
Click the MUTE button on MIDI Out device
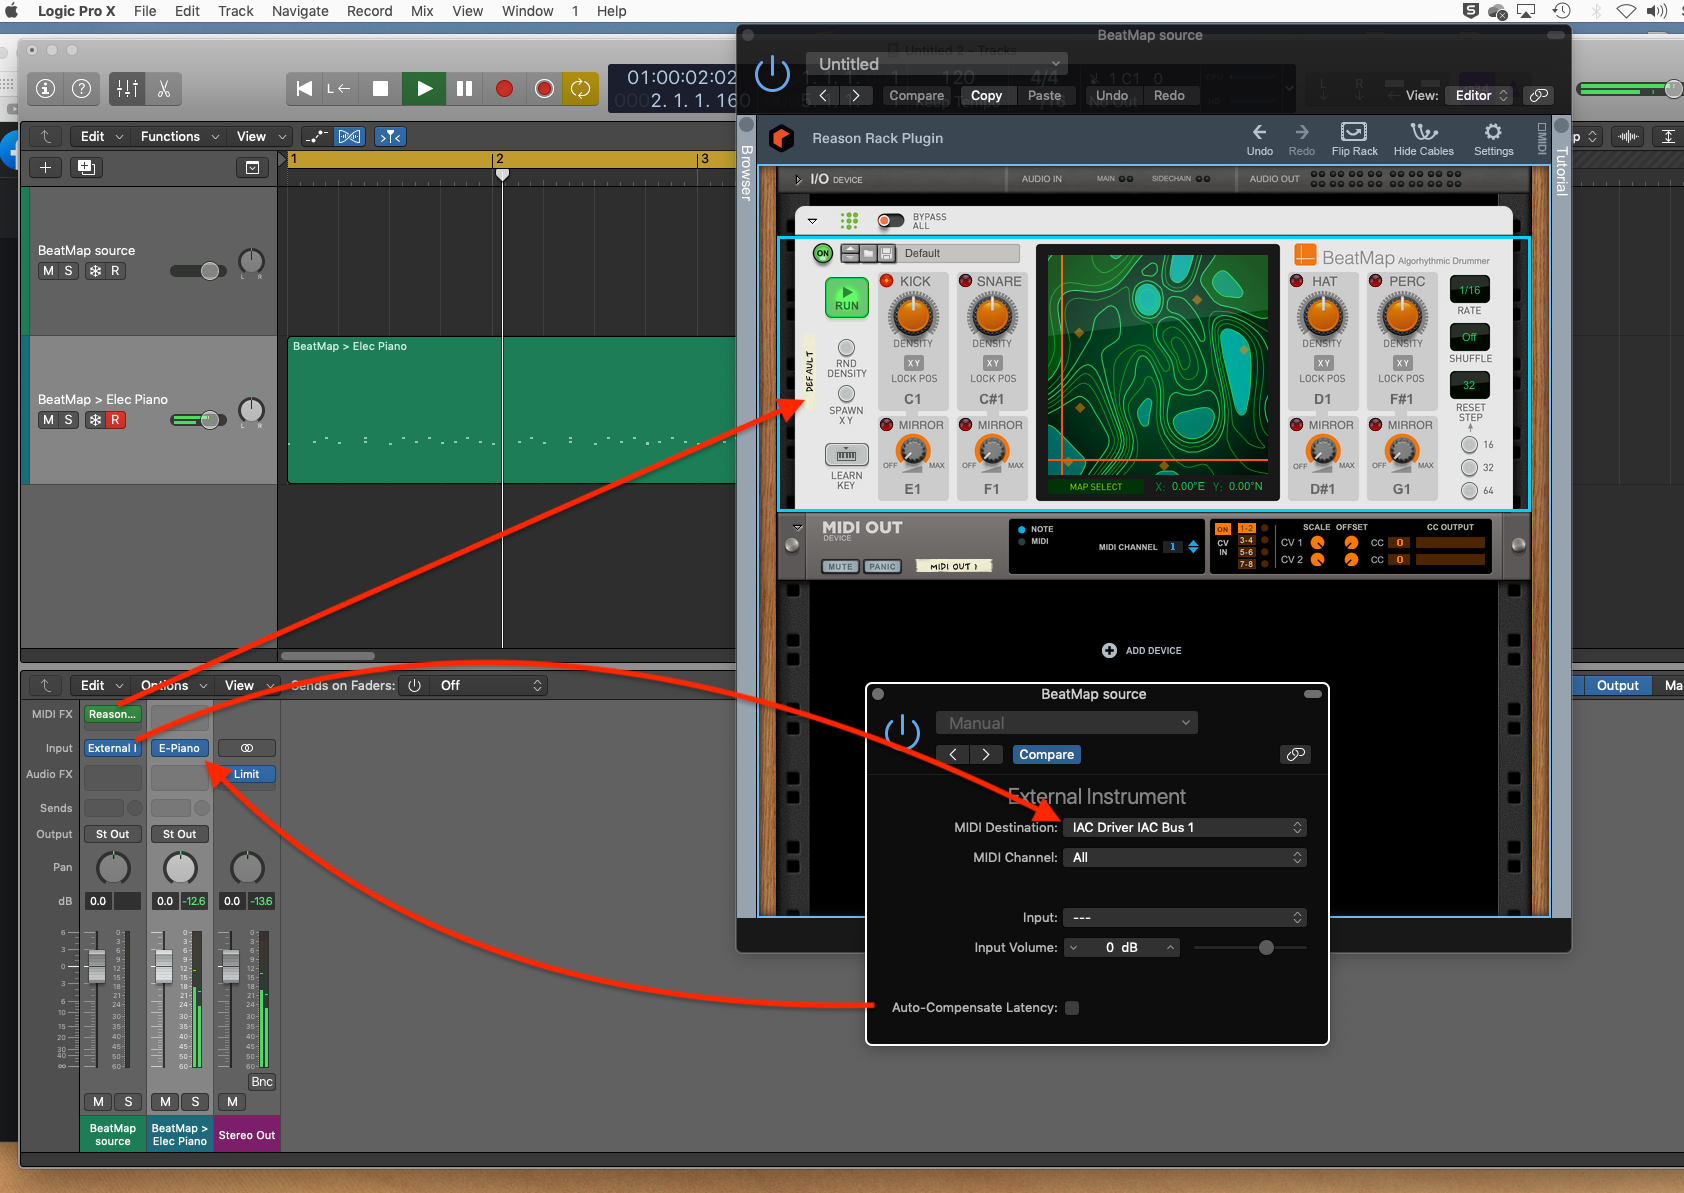click(x=840, y=566)
